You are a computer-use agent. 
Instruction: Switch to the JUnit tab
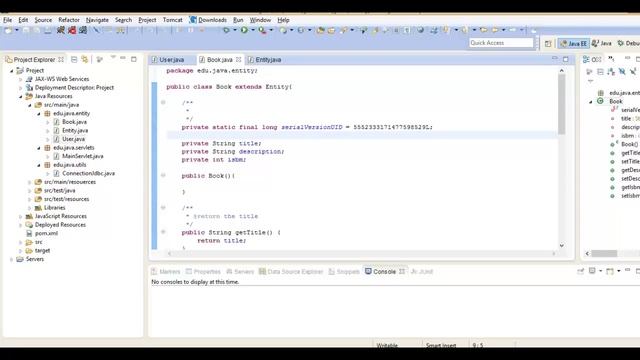tap(422, 271)
